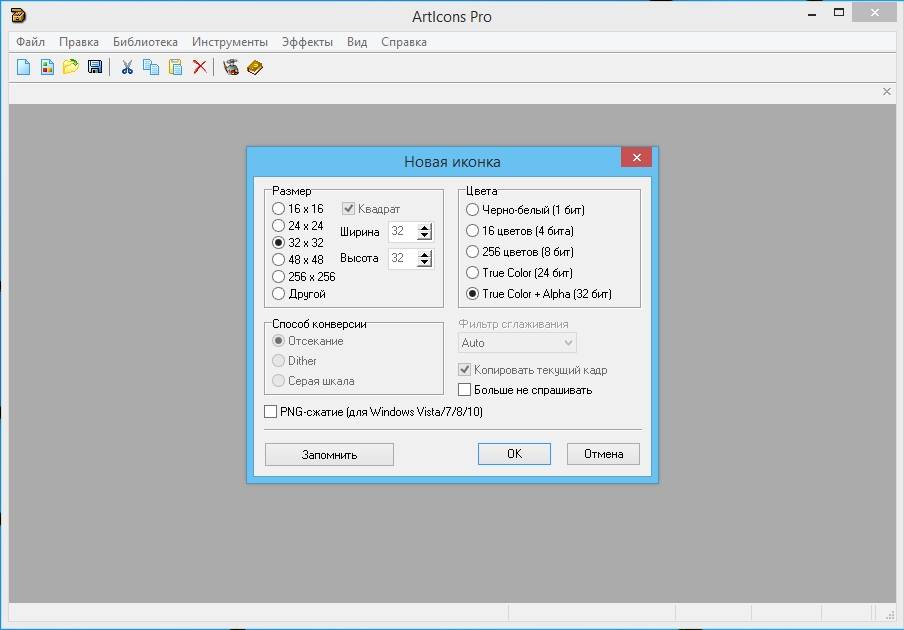The image size is (904, 630).
Task: Choose True Color (24 бит) option
Action: 519,273
